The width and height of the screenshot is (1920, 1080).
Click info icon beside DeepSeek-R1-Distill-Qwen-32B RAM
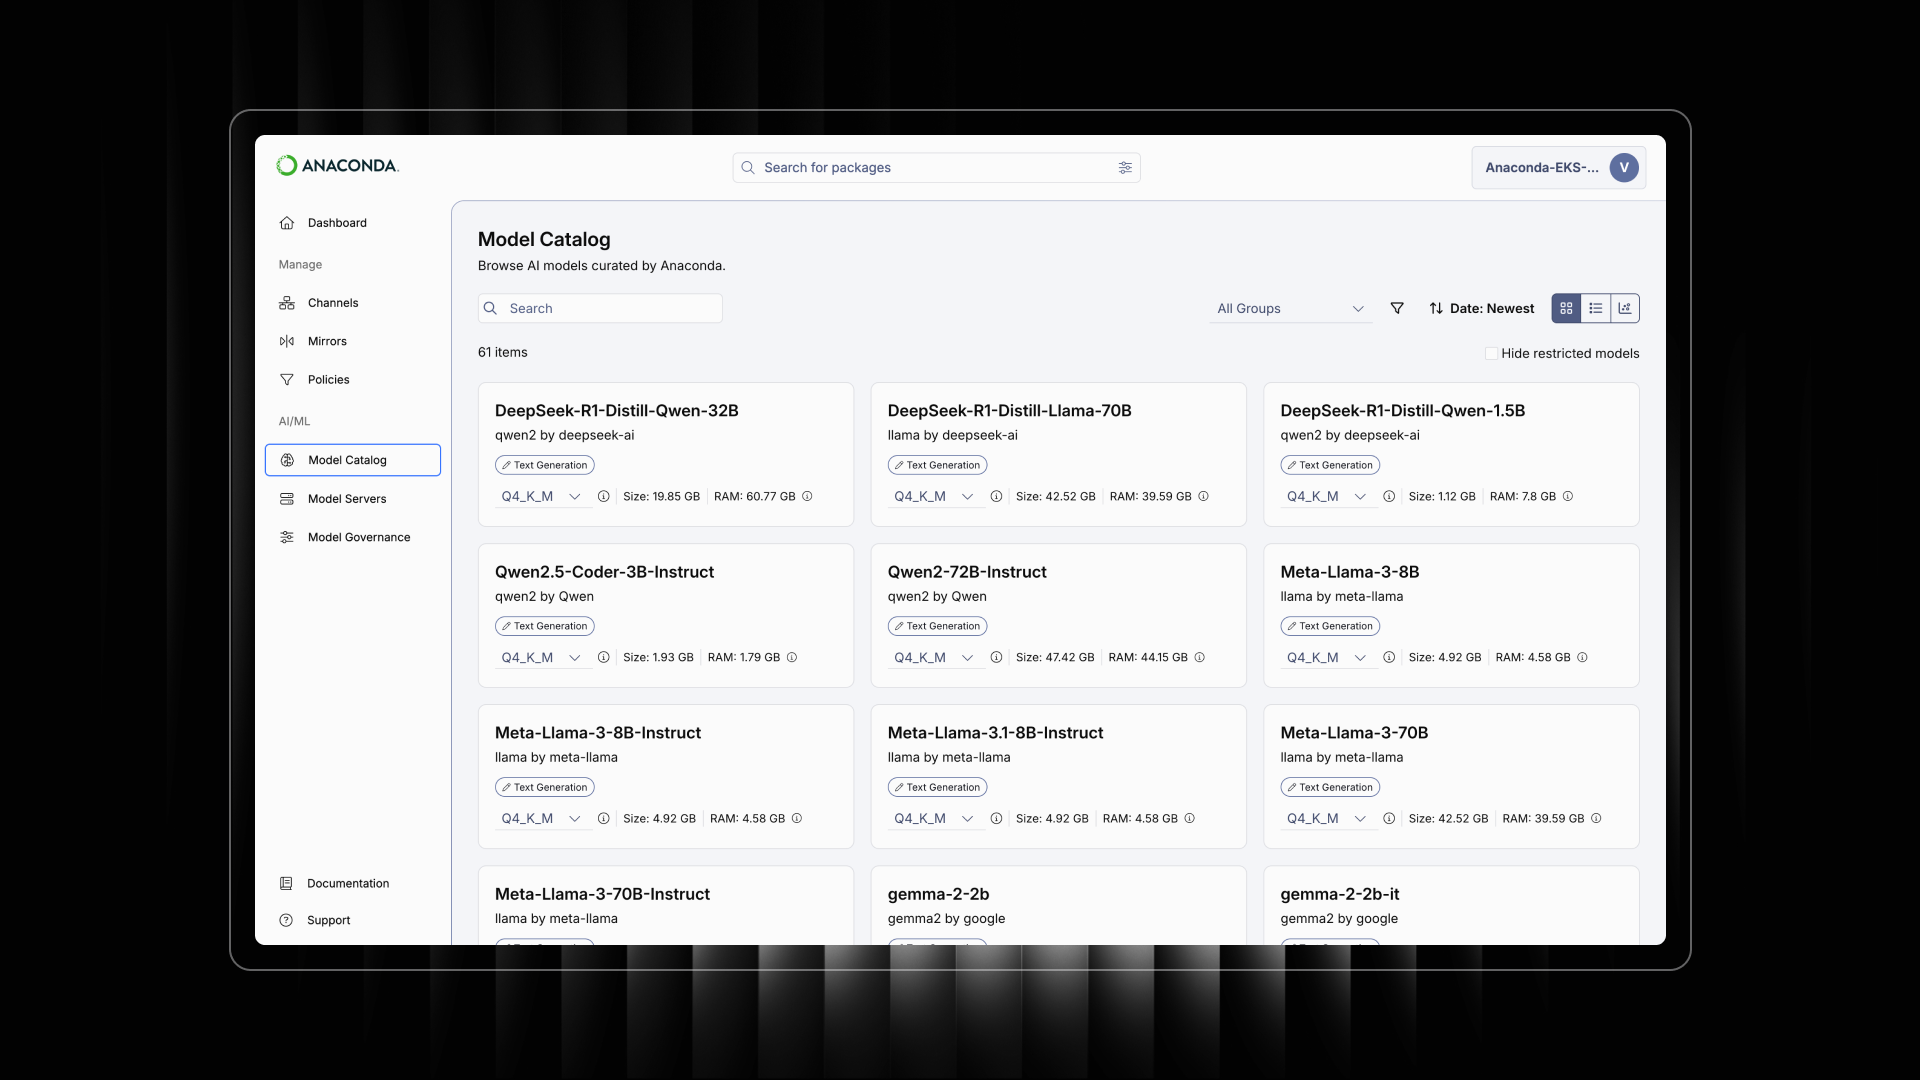[x=807, y=496]
